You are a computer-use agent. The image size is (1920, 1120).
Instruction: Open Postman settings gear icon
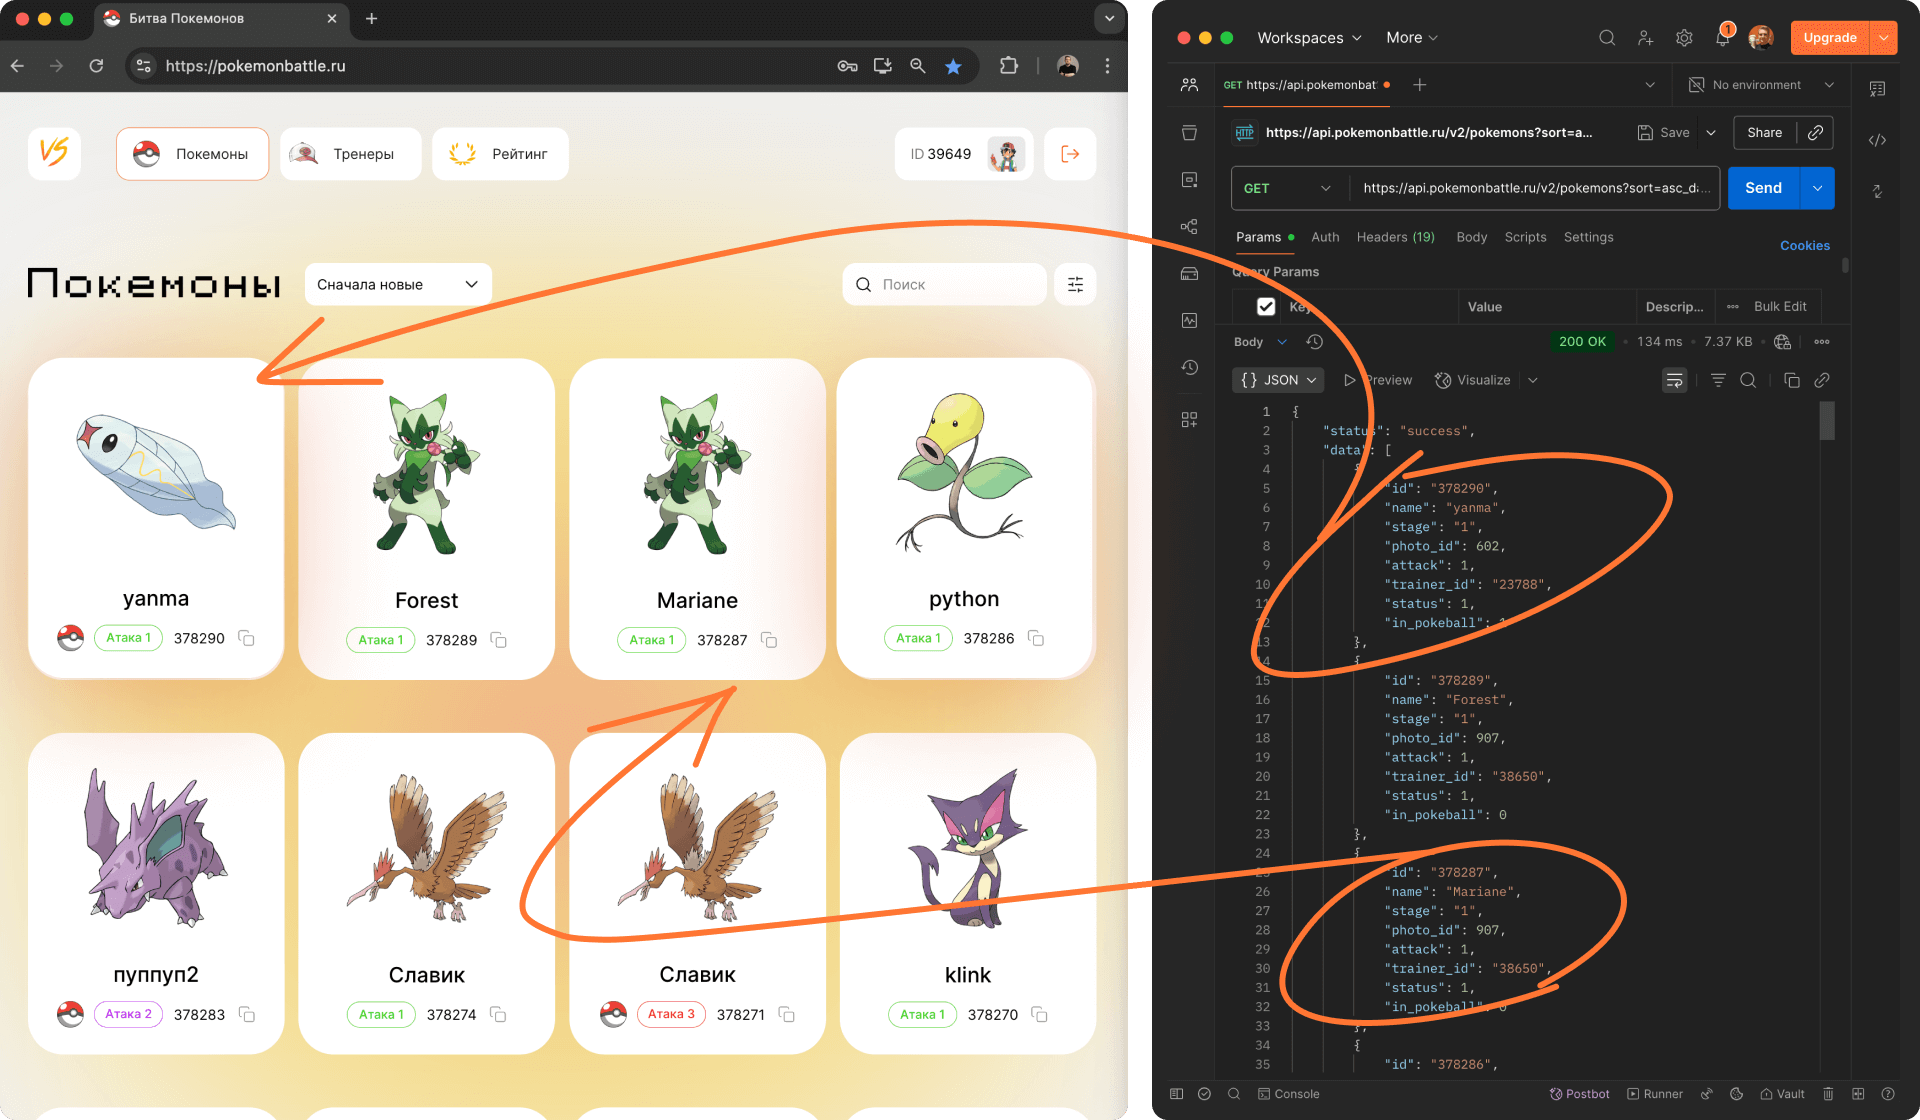pyautogui.click(x=1684, y=38)
